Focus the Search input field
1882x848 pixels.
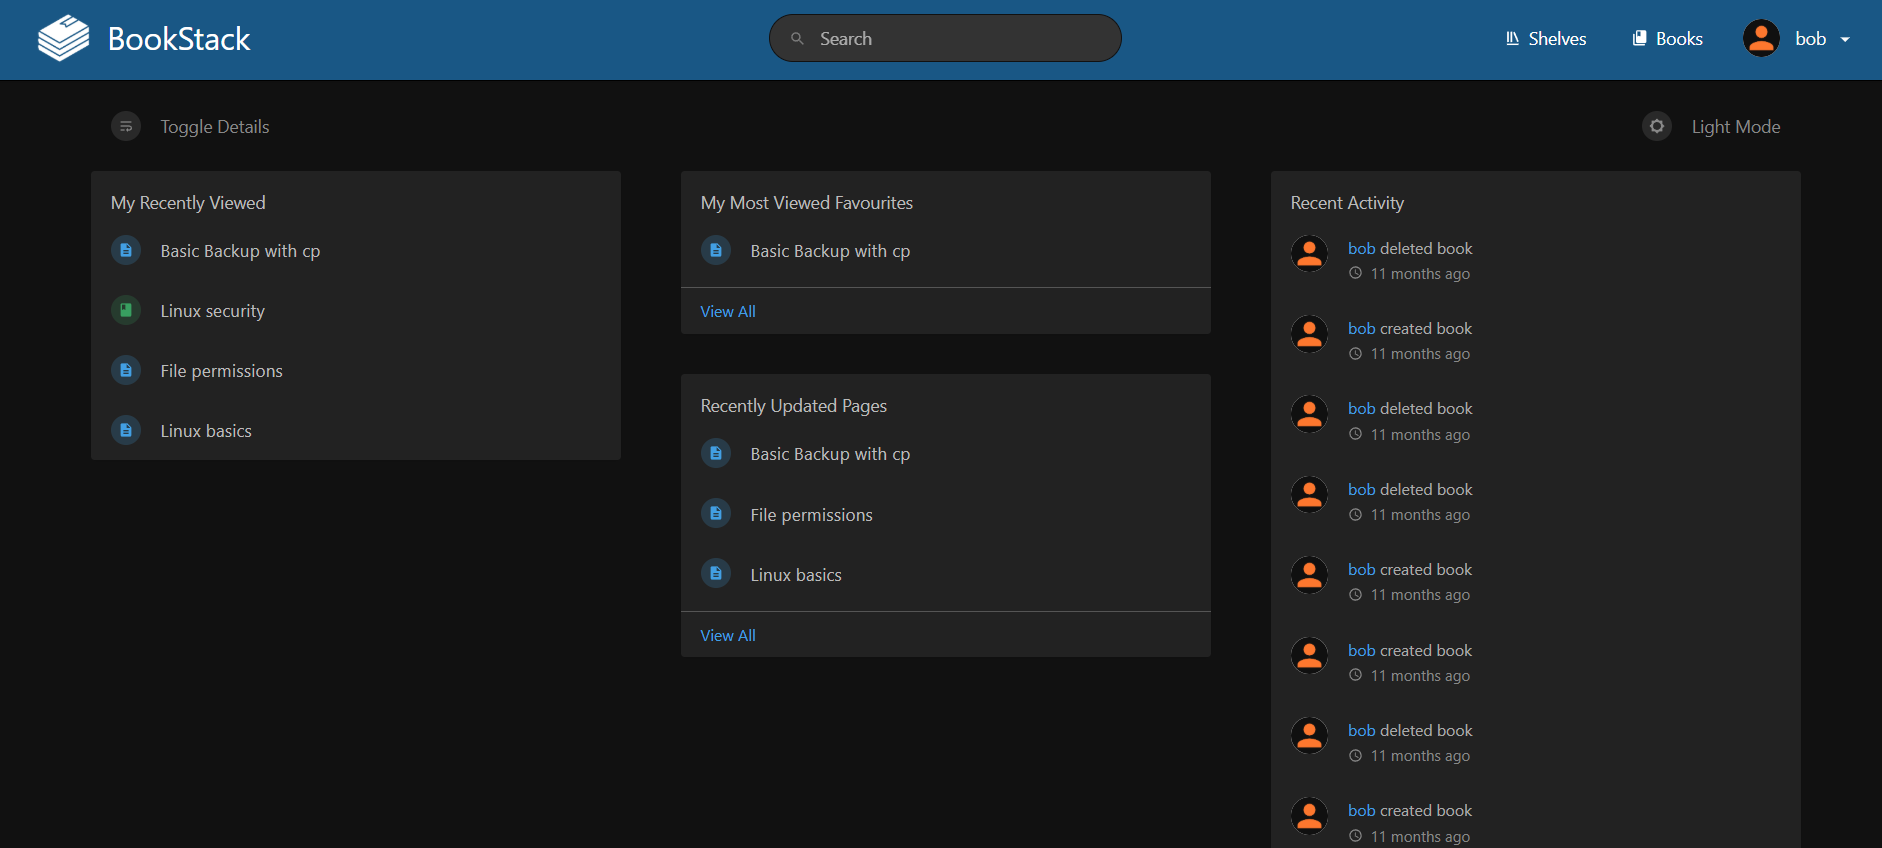(960, 39)
